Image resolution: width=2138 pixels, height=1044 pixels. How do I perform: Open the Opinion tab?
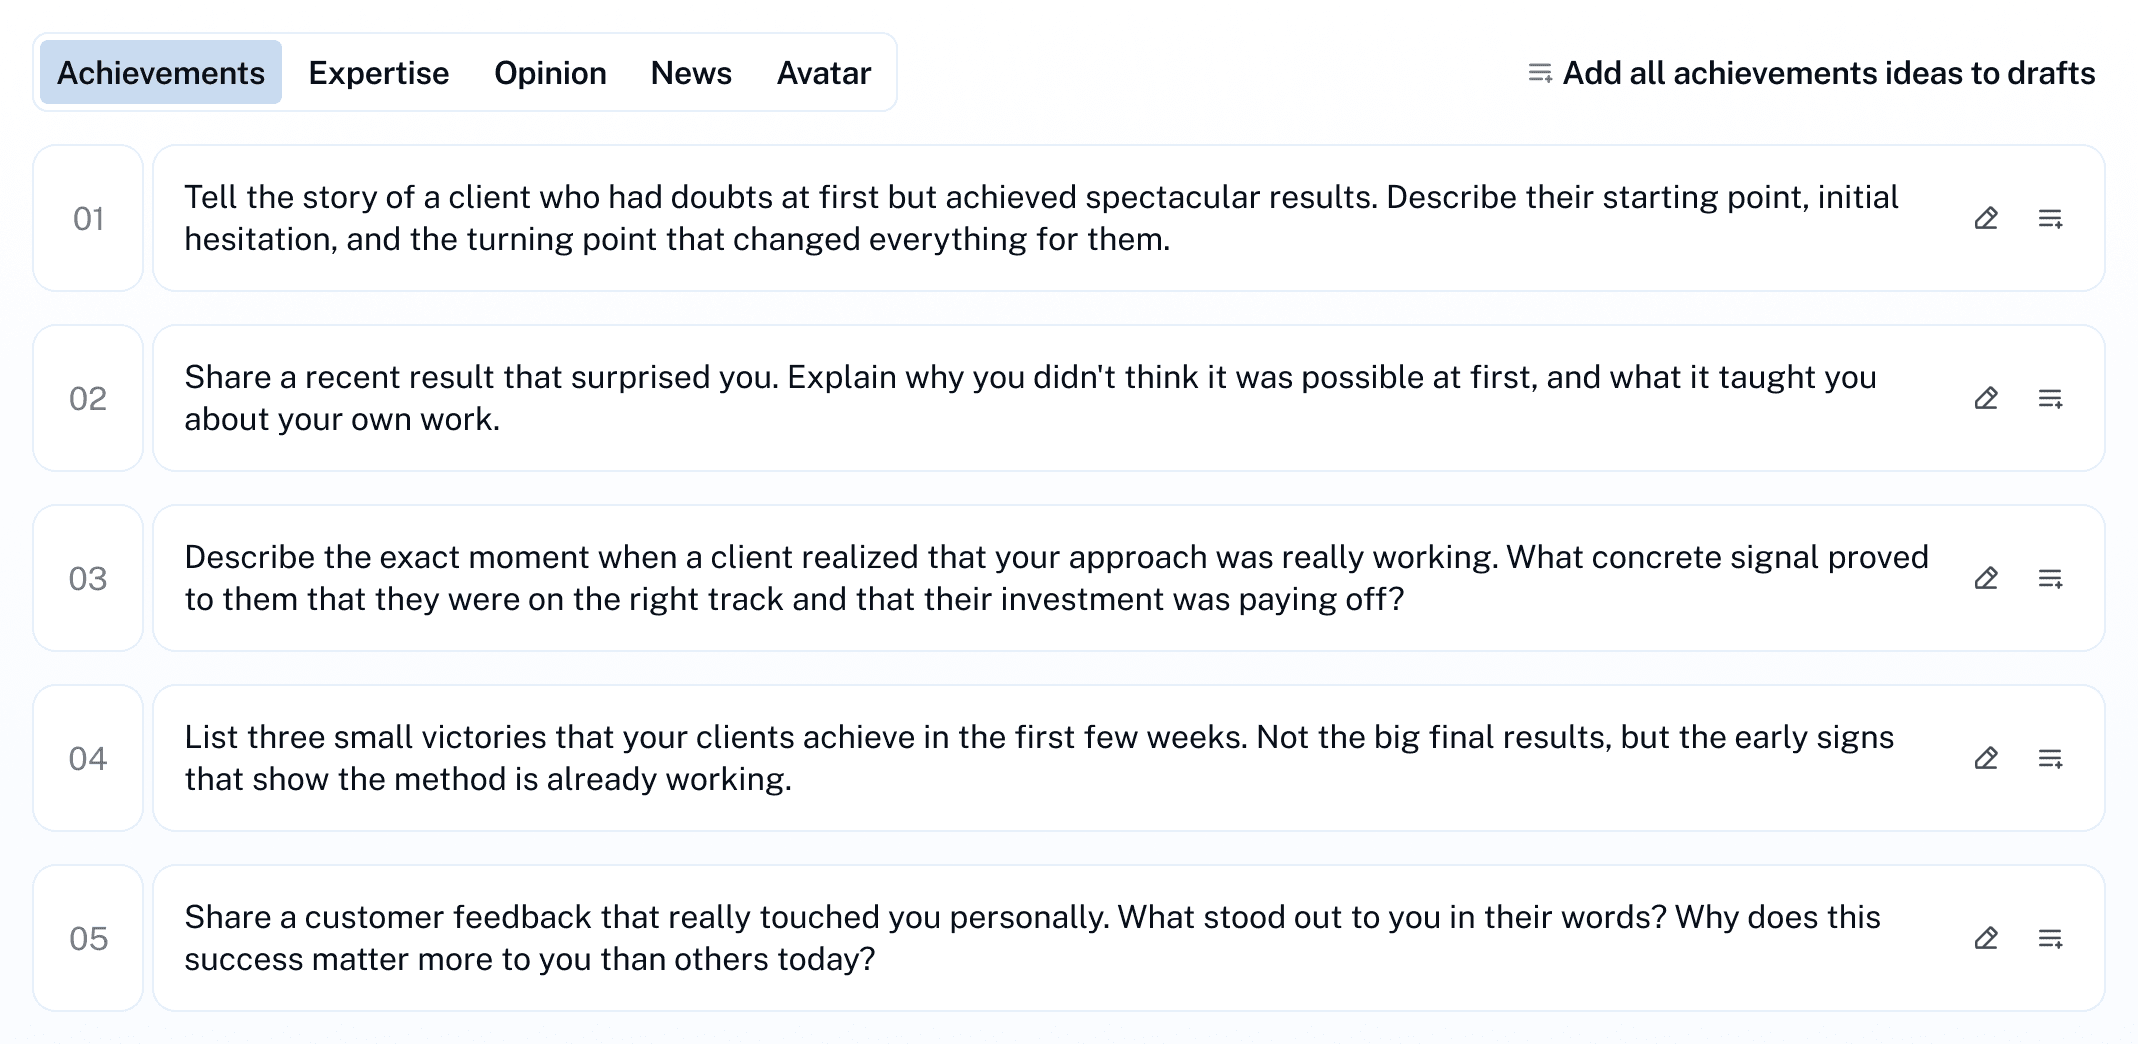click(x=550, y=73)
